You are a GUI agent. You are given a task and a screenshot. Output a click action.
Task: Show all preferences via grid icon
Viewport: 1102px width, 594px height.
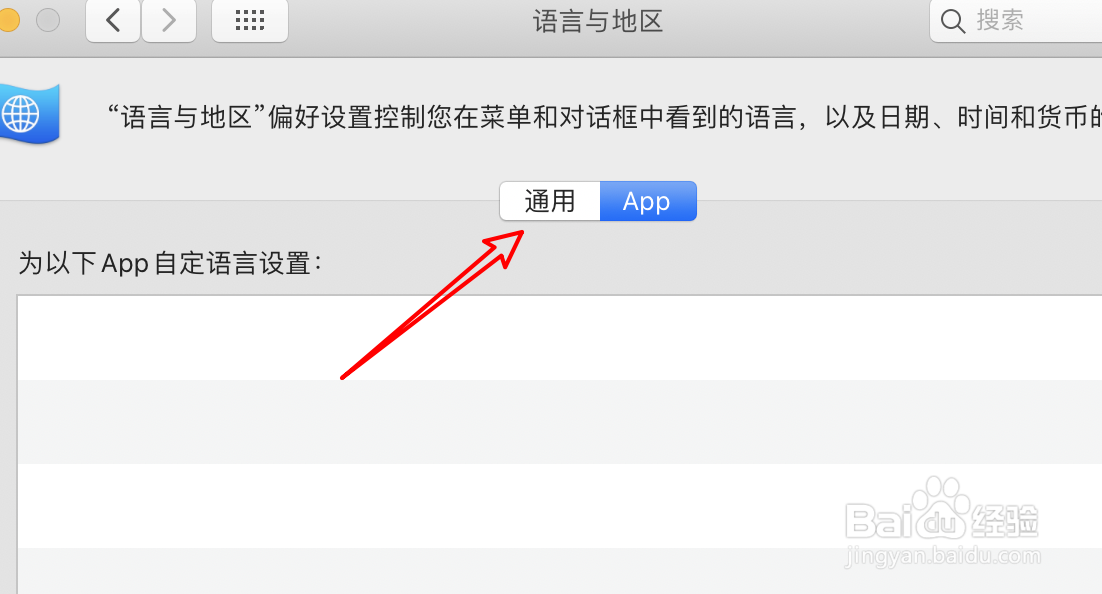point(249,20)
